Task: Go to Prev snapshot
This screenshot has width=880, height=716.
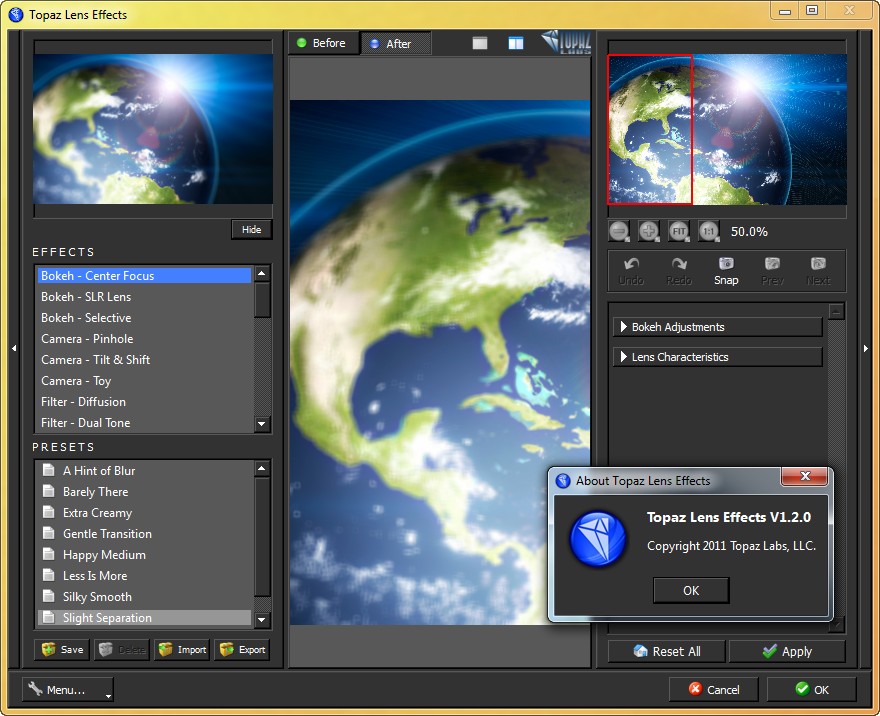Action: tap(772, 271)
